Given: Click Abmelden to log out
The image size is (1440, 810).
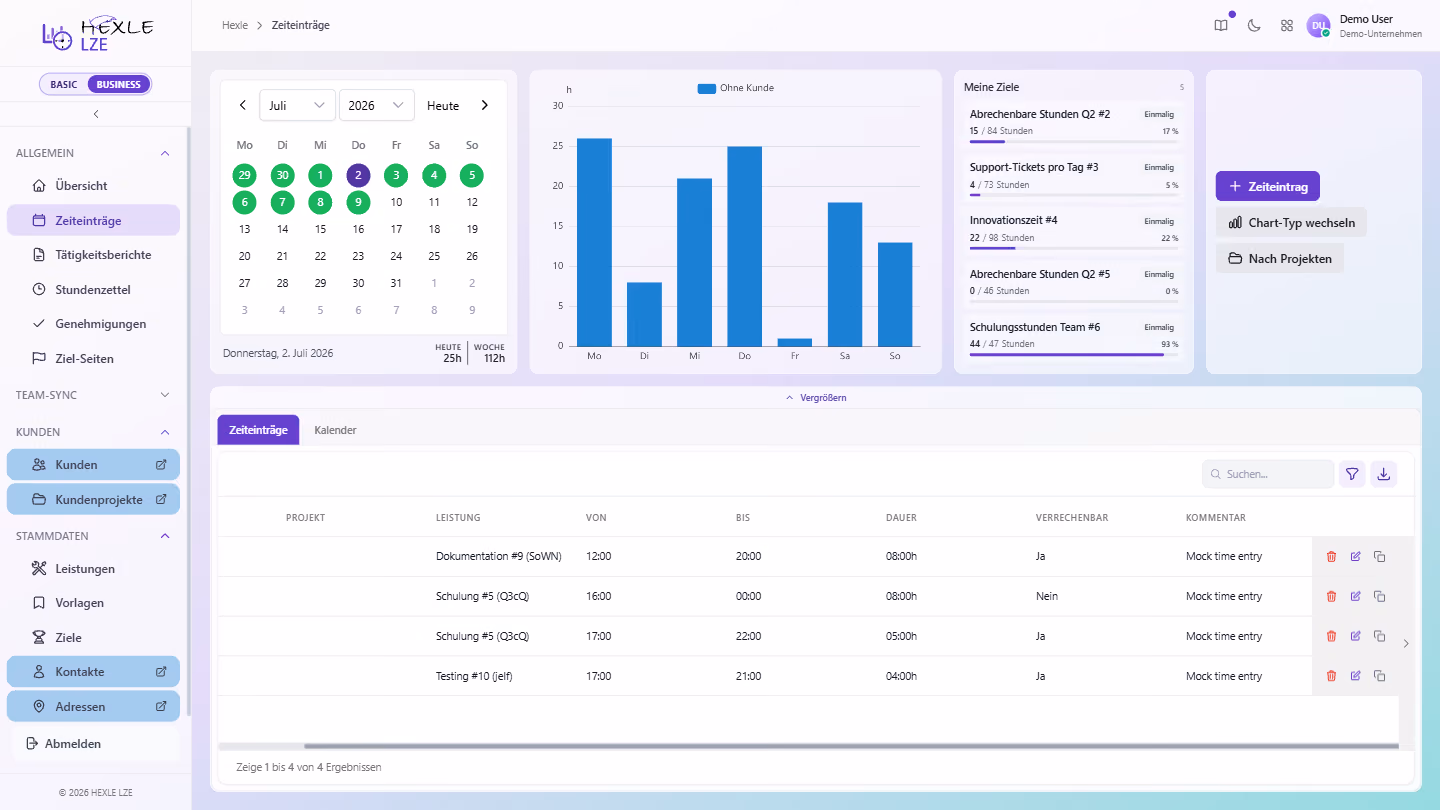Looking at the screenshot, I should [x=96, y=744].
